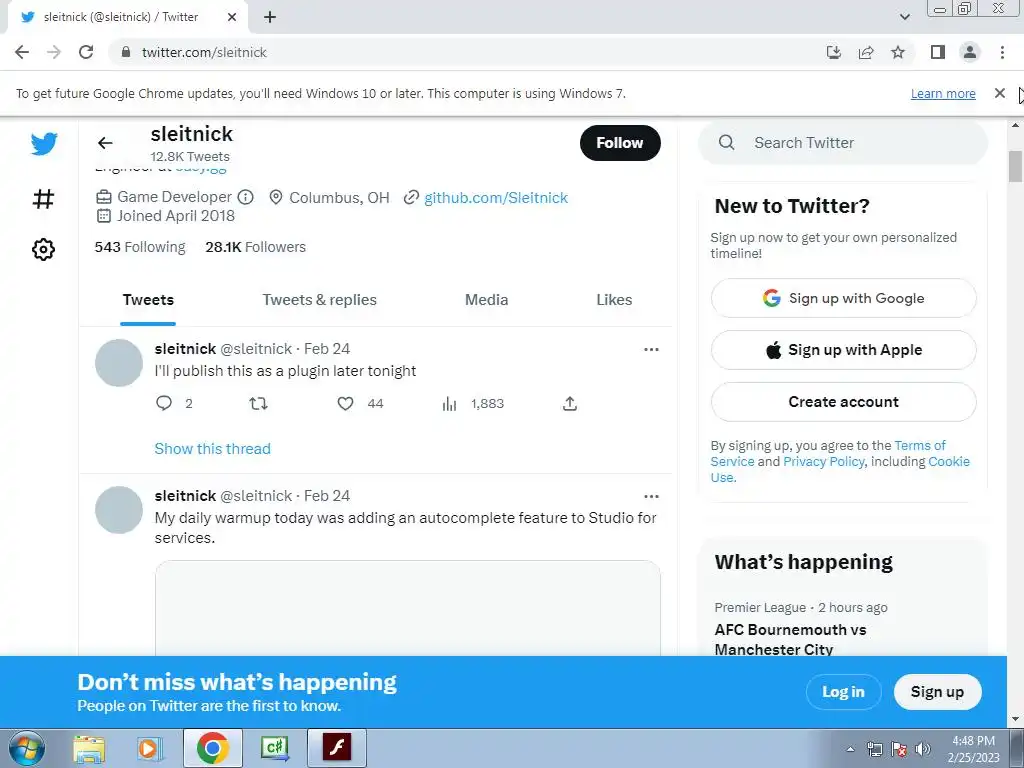View the 28.1K Followers list

click(255, 247)
